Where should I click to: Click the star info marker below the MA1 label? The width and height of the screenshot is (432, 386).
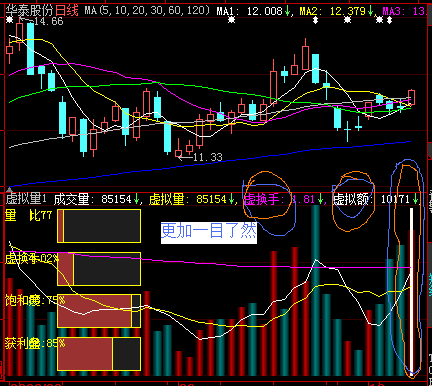pyautogui.click(x=231, y=20)
